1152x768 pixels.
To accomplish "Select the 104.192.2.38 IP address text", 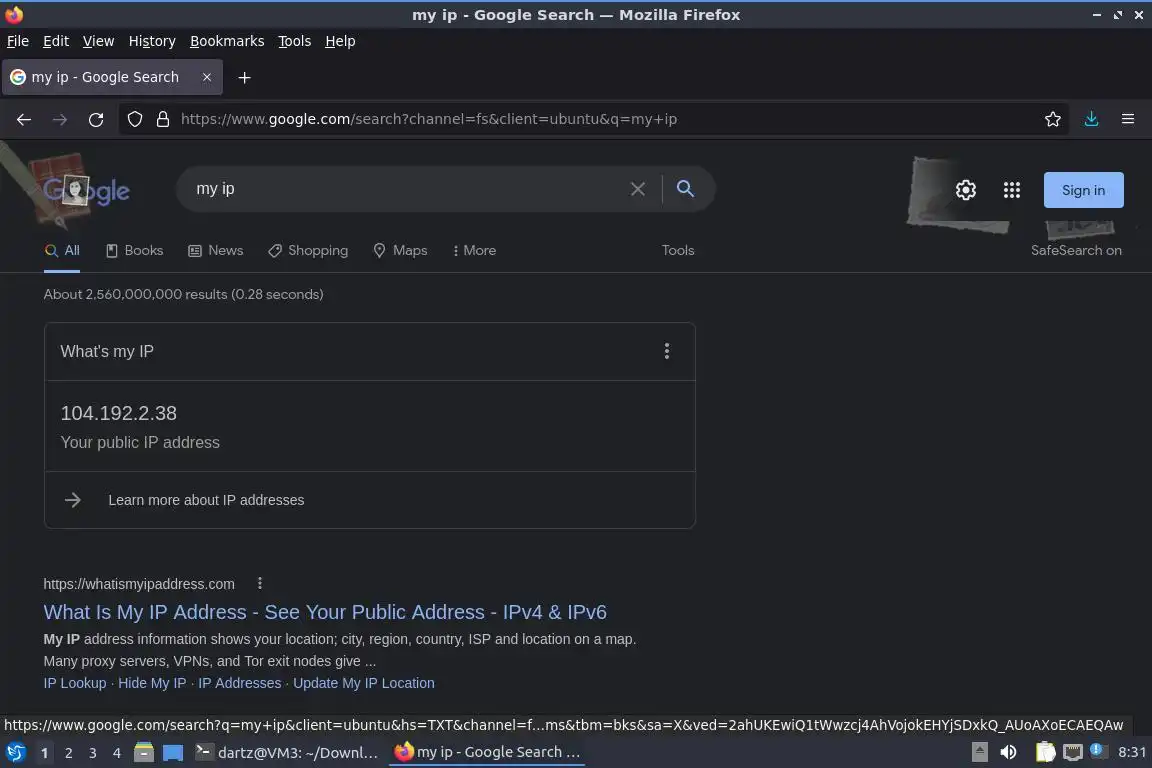I will 118,413.
